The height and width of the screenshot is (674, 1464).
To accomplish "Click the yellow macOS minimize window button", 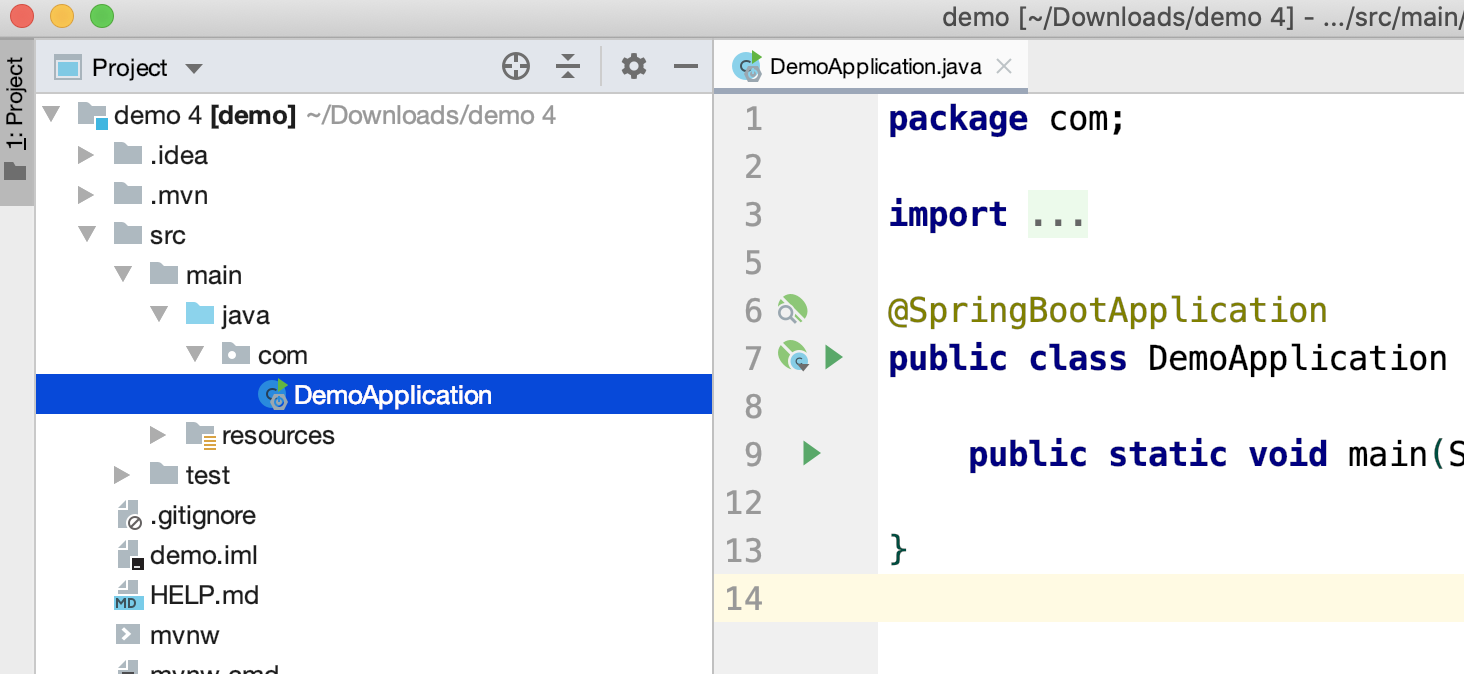I will click(61, 16).
